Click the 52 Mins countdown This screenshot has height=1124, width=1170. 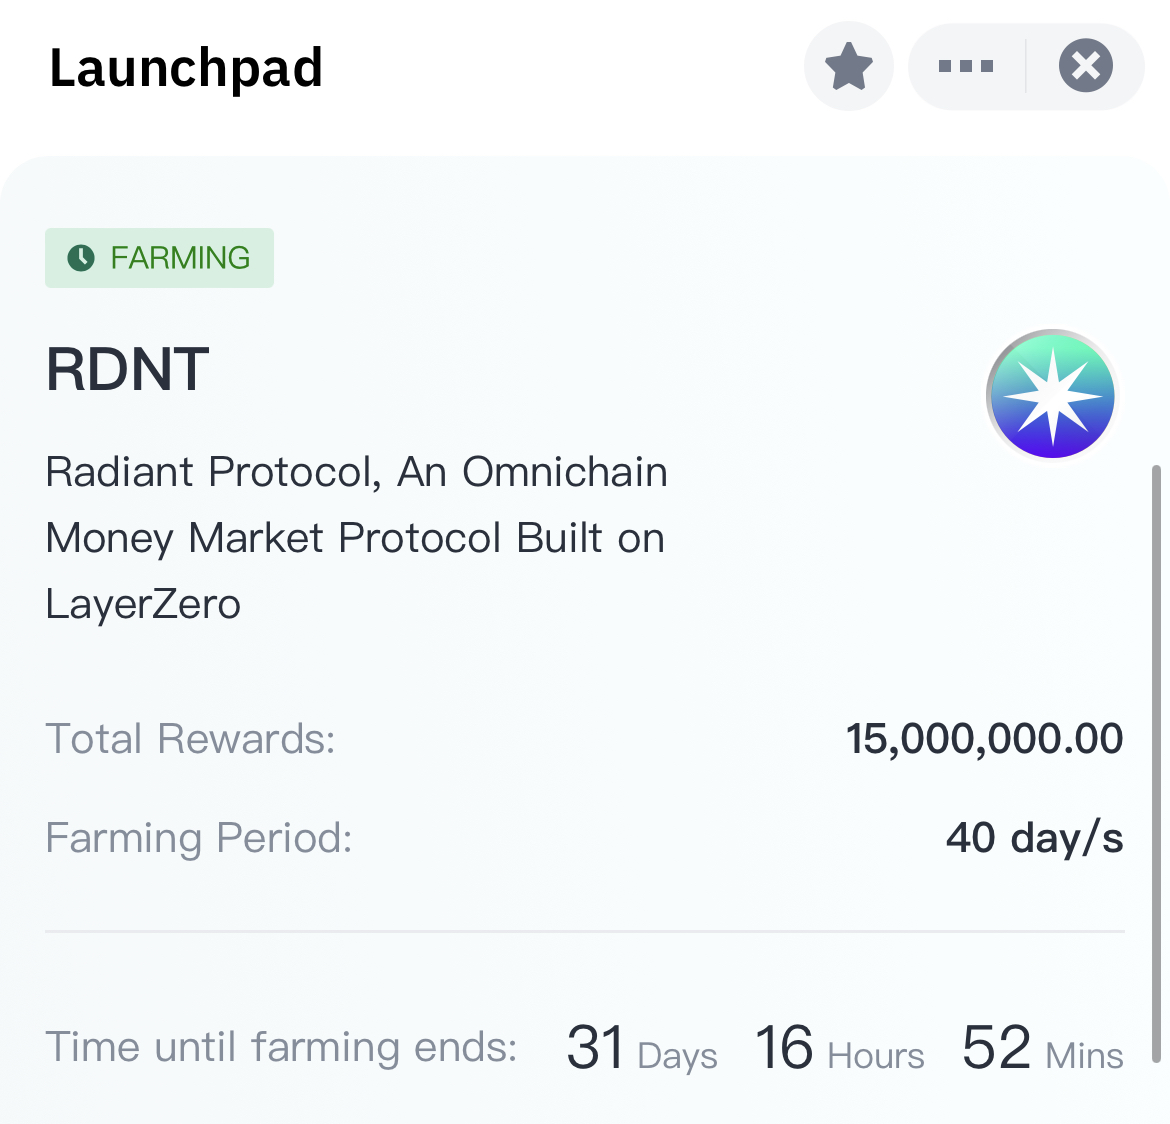point(1042,1049)
